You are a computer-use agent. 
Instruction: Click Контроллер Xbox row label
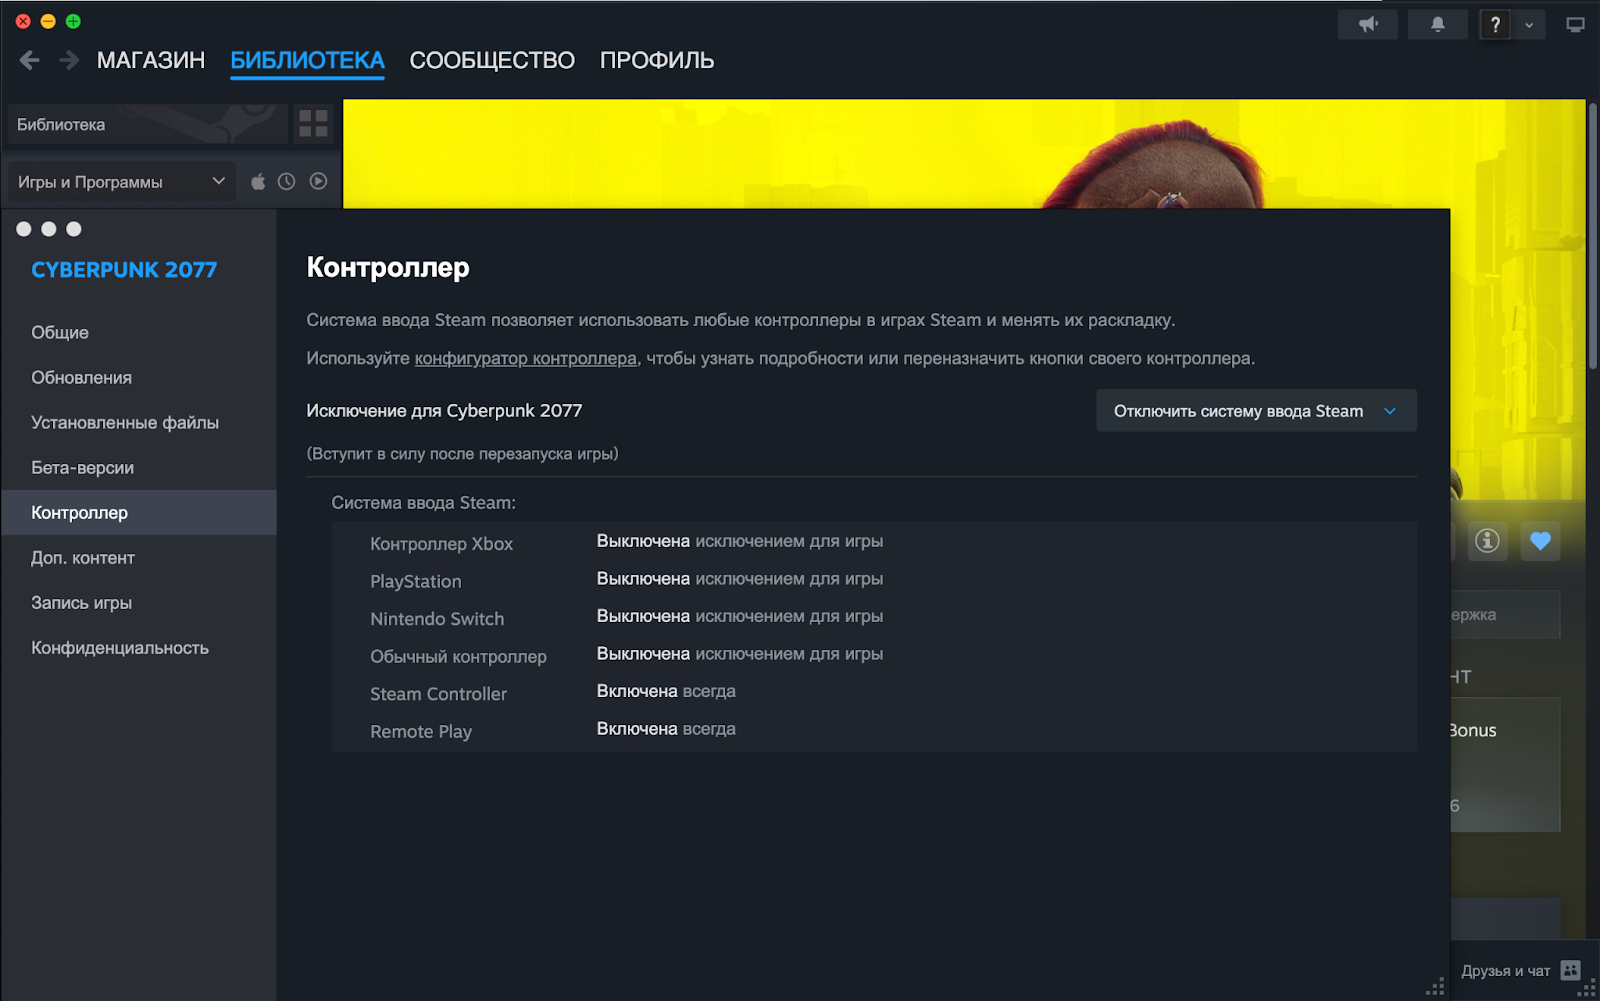pyautogui.click(x=441, y=544)
